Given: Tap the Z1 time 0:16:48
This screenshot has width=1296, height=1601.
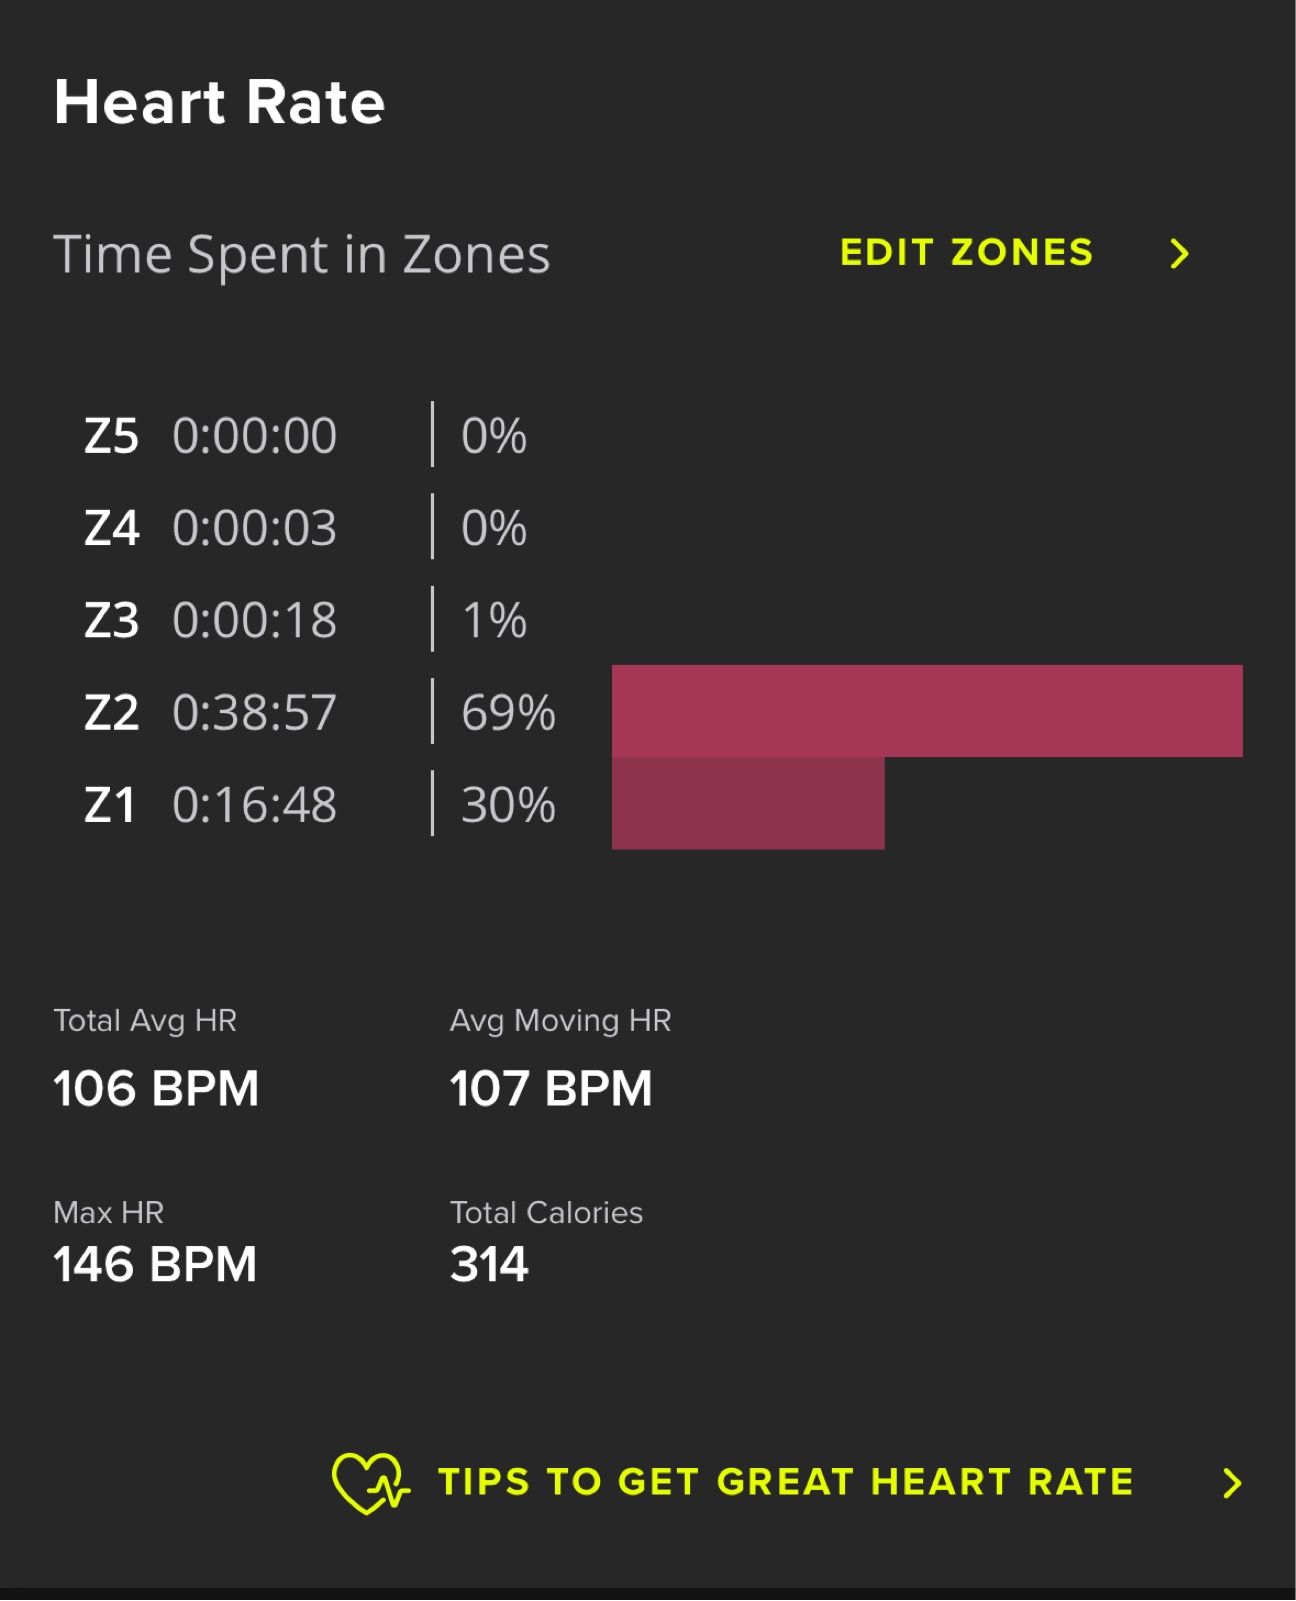Looking at the screenshot, I should 254,805.
